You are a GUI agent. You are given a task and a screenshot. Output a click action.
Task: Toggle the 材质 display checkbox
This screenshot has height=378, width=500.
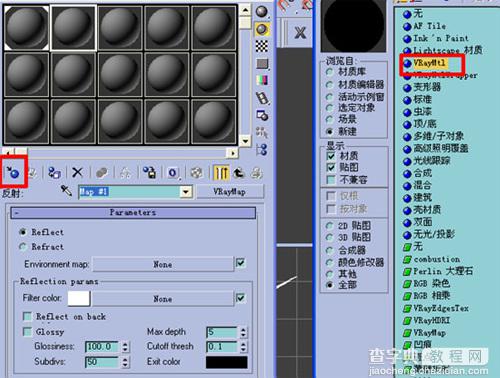[x=331, y=156]
